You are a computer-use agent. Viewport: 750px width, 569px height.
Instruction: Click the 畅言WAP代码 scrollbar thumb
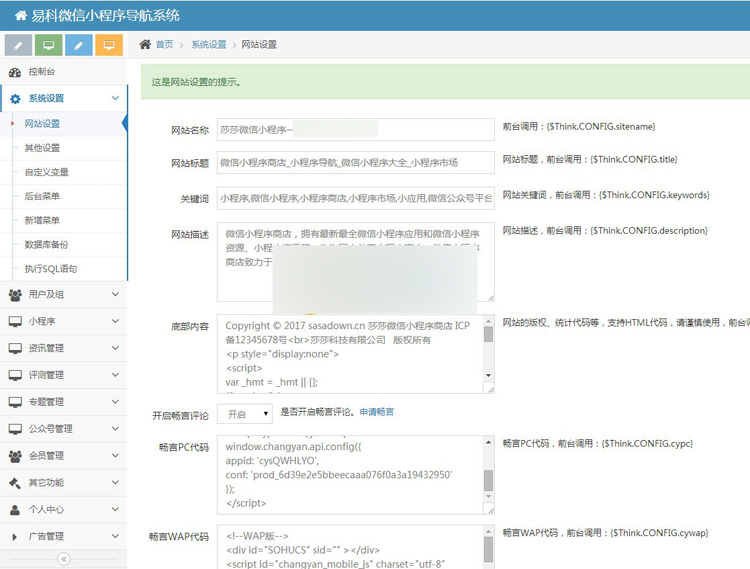point(488,550)
